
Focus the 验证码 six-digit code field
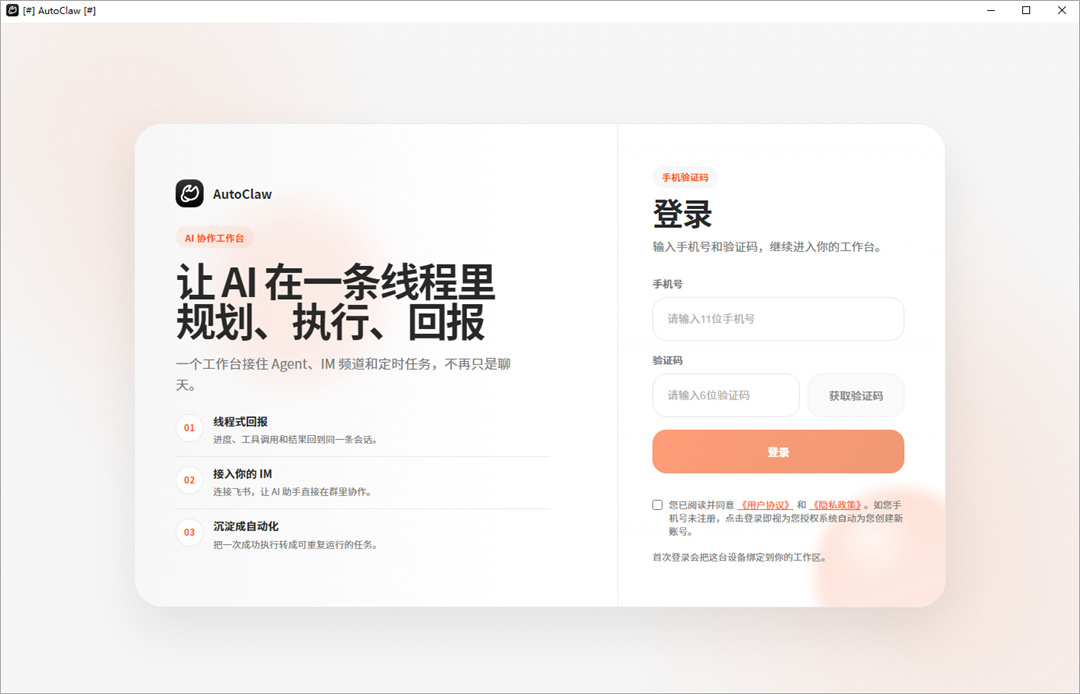725,395
